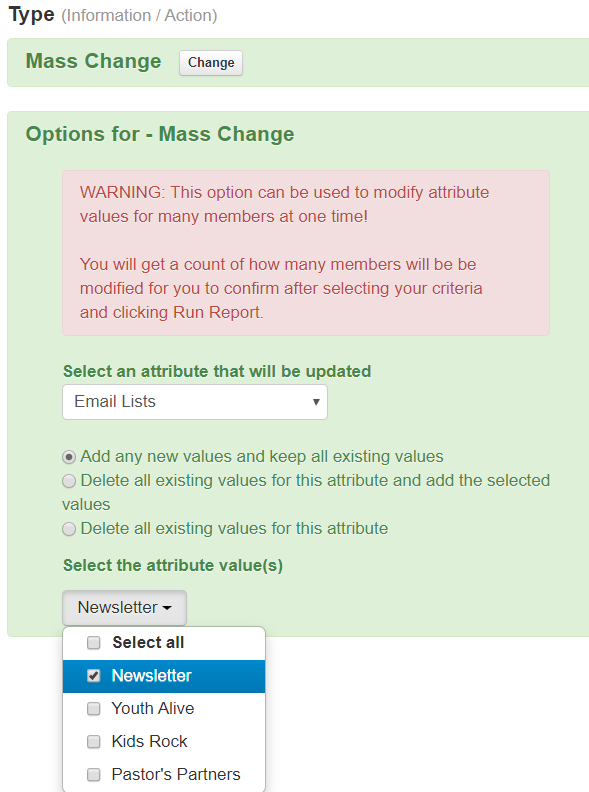Check the Pastor's Partners checkbox
589x792 pixels.
93,774
